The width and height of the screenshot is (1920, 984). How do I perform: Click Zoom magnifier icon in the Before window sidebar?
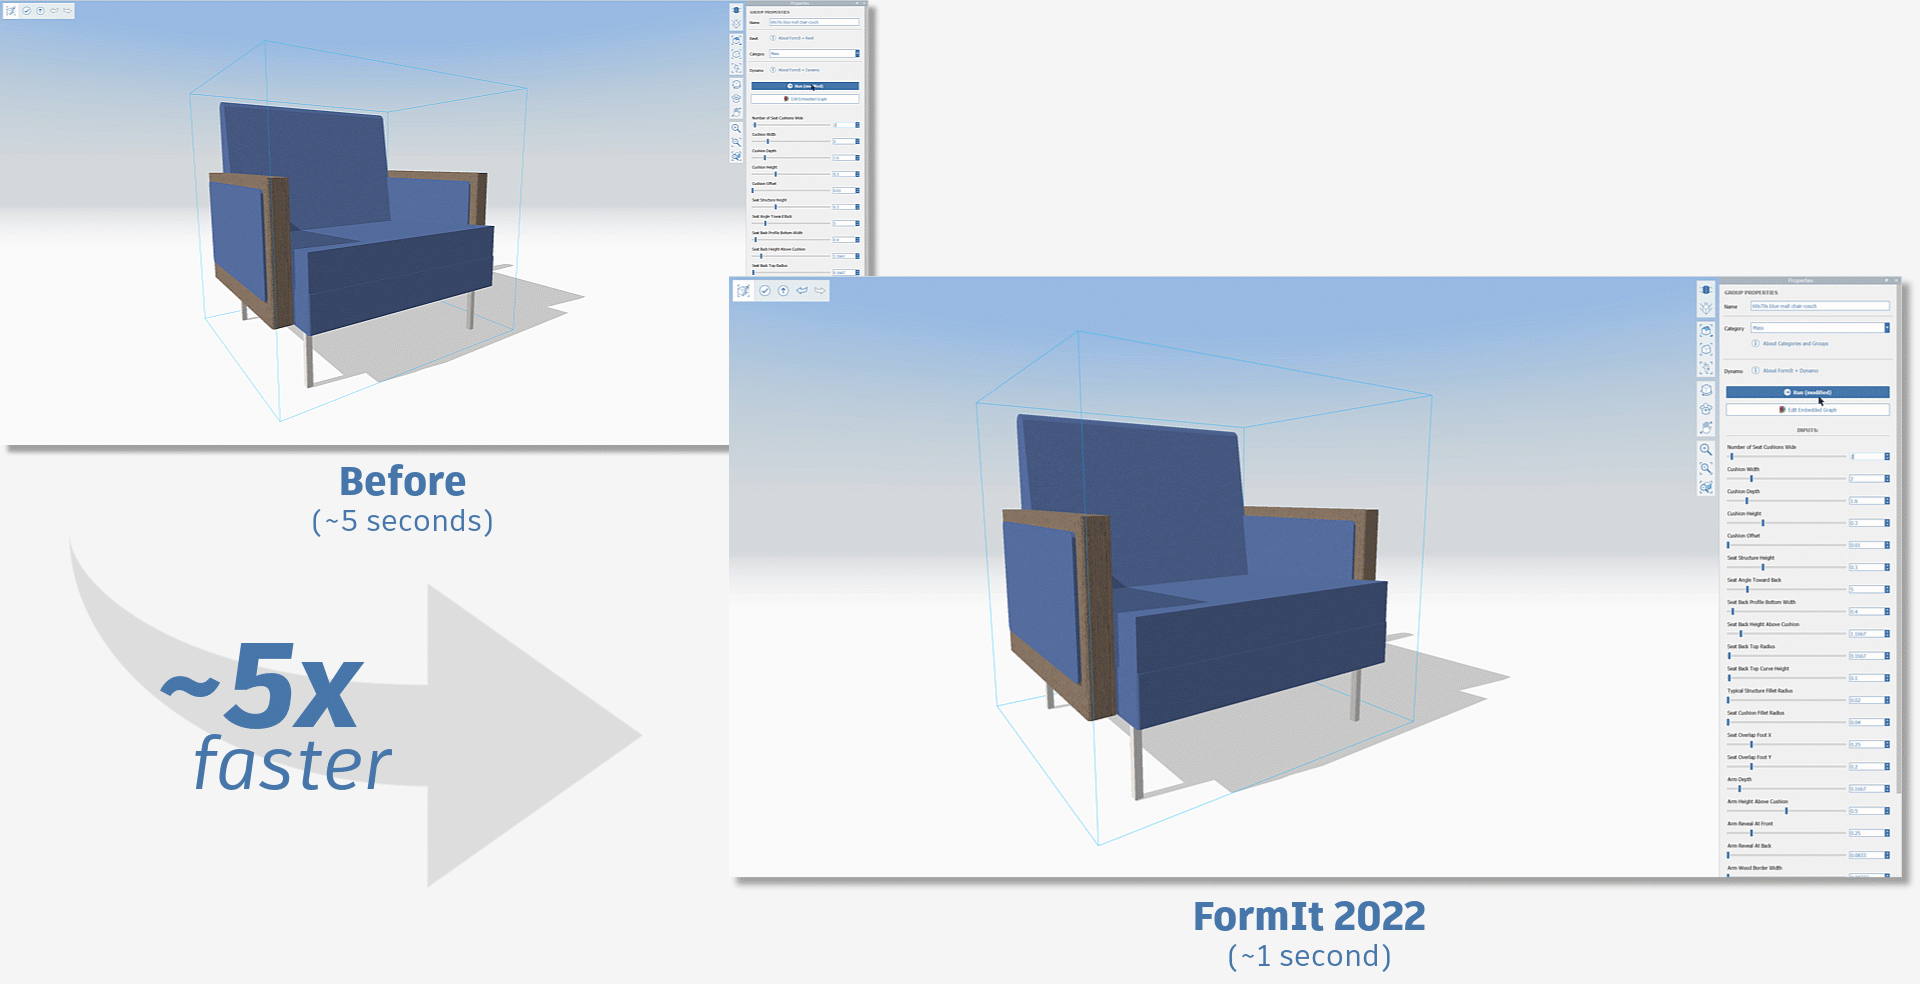pos(737,128)
